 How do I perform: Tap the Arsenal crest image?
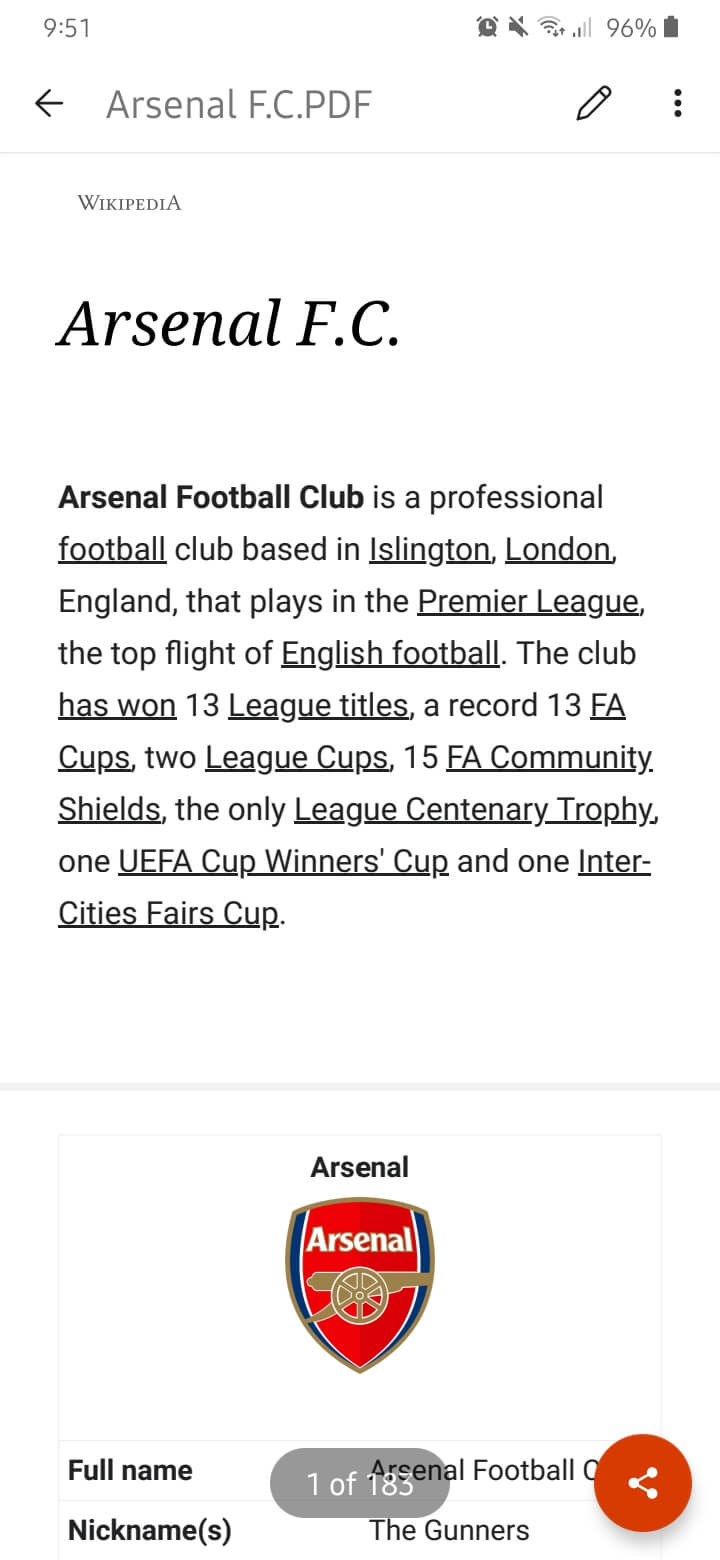[360, 1286]
